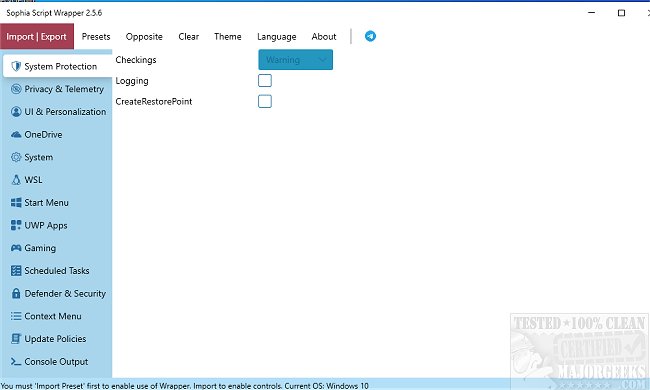The height and width of the screenshot is (390, 650).
Task: Click the Context Menu list icon
Action: click(16, 316)
